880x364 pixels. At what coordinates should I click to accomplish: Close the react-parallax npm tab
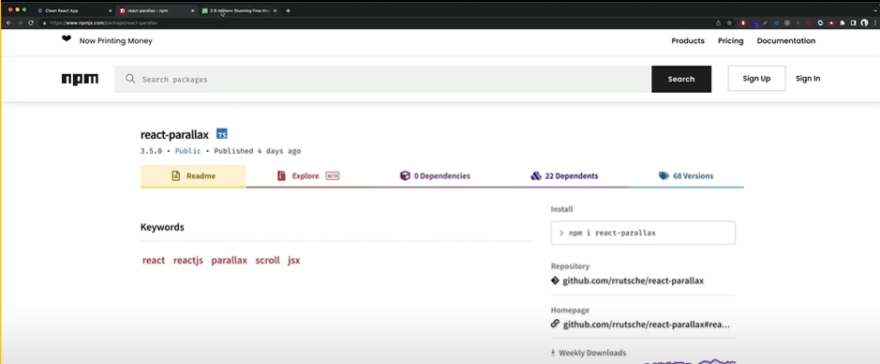[x=193, y=11]
